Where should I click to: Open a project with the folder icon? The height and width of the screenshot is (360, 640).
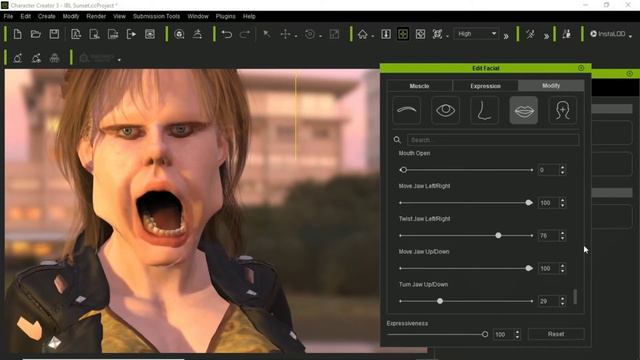[x=36, y=34]
